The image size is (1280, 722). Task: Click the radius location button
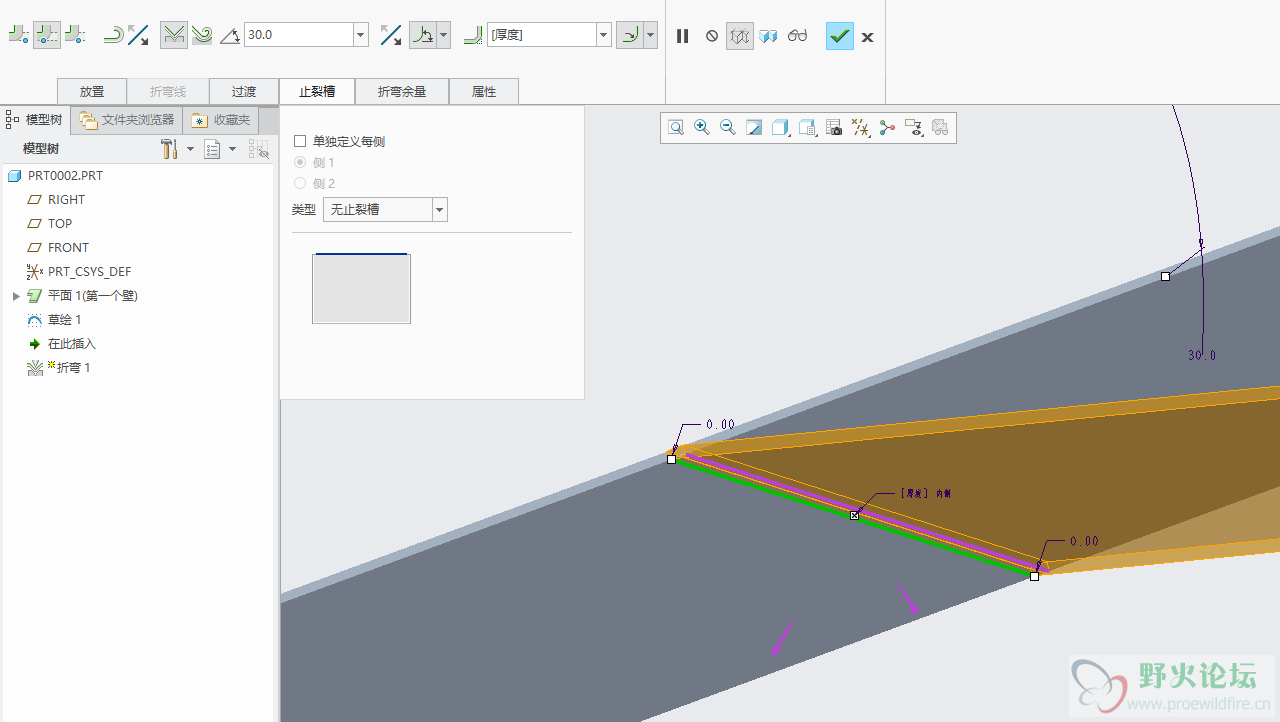point(630,35)
